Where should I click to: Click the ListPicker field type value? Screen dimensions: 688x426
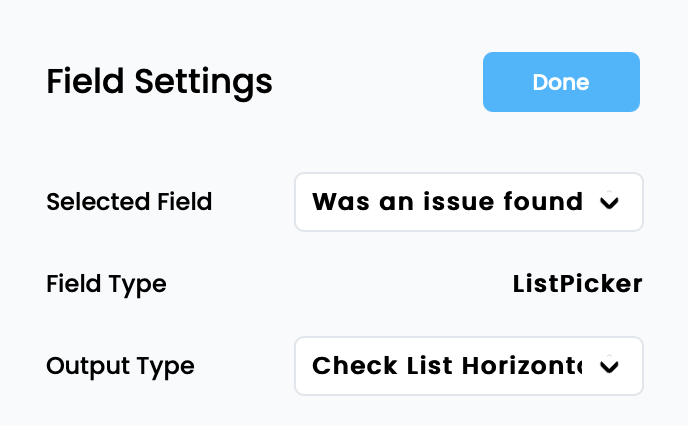(x=577, y=284)
